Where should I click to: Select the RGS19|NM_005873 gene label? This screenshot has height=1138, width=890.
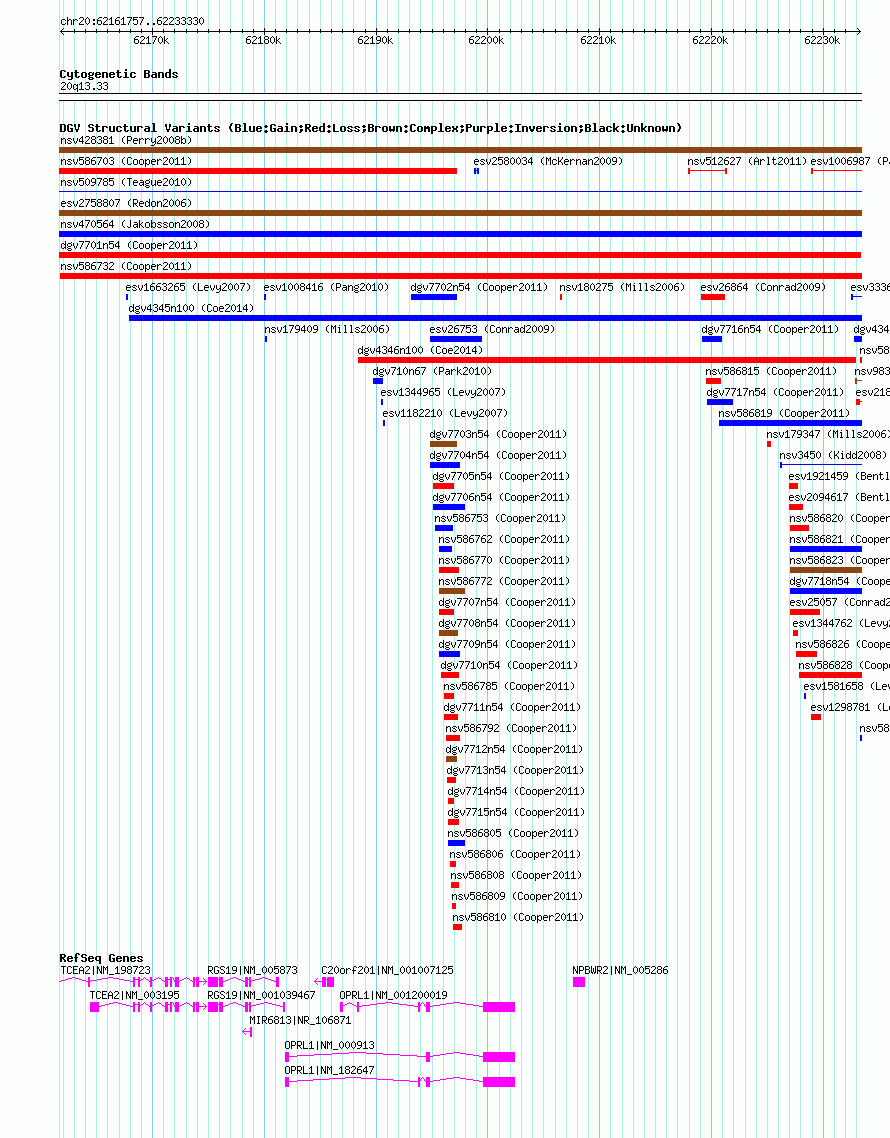pos(253,971)
